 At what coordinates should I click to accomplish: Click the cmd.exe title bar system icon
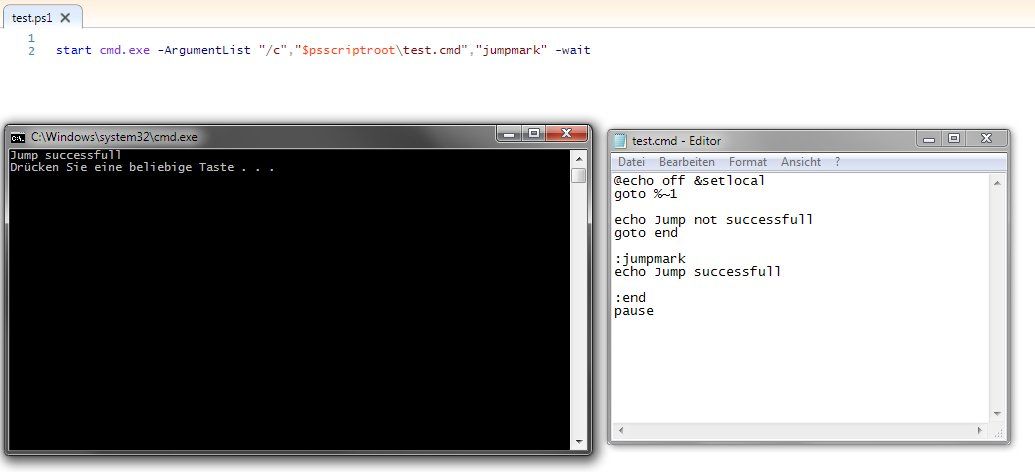tap(18, 137)
